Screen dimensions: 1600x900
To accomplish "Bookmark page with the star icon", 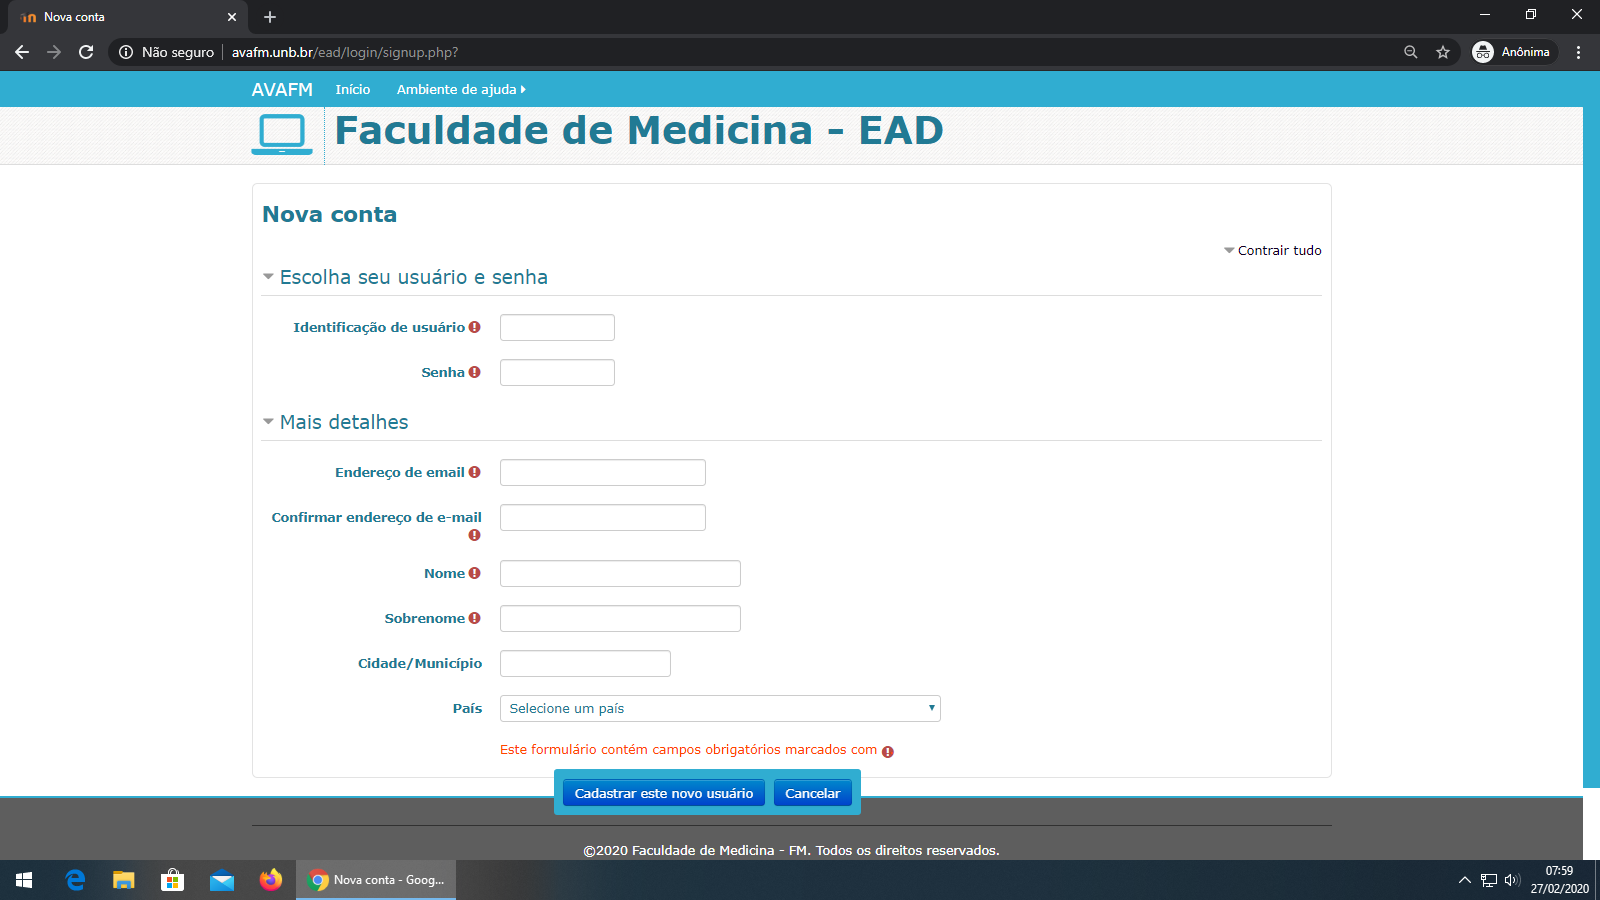I will click(x=1443, y=52).
